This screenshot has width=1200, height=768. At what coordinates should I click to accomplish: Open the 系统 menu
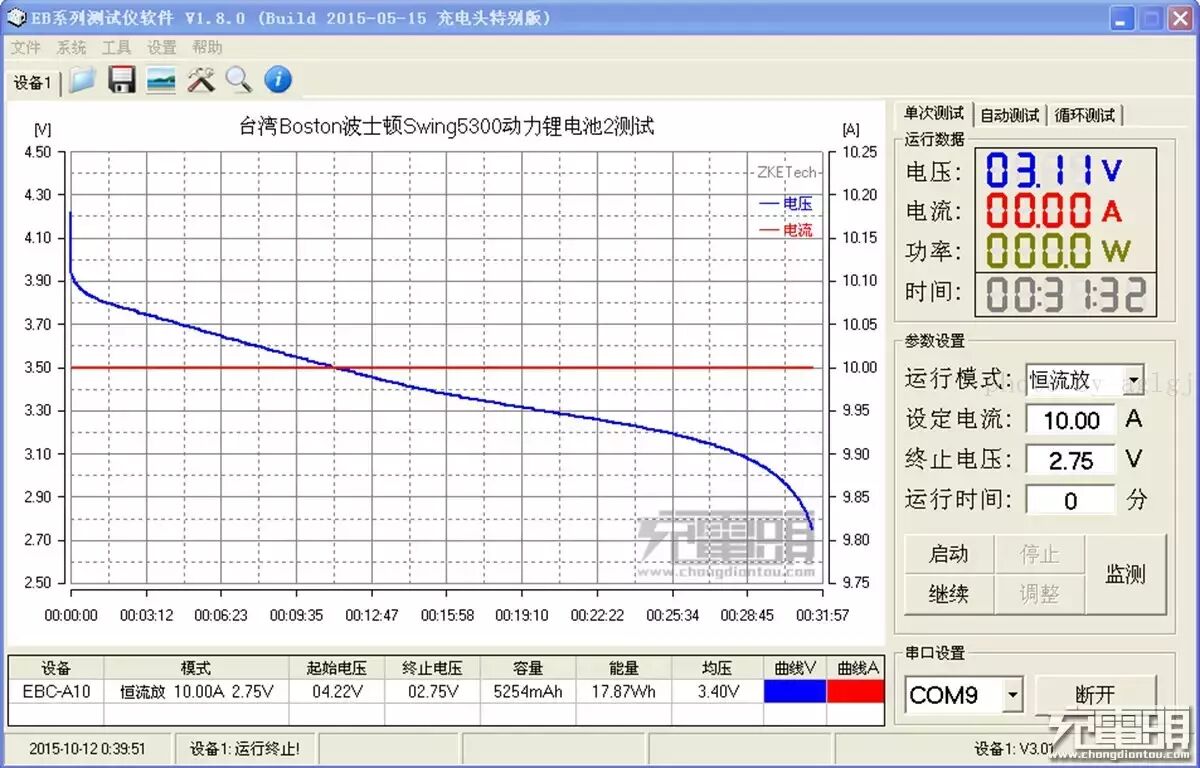coord(71,47)
